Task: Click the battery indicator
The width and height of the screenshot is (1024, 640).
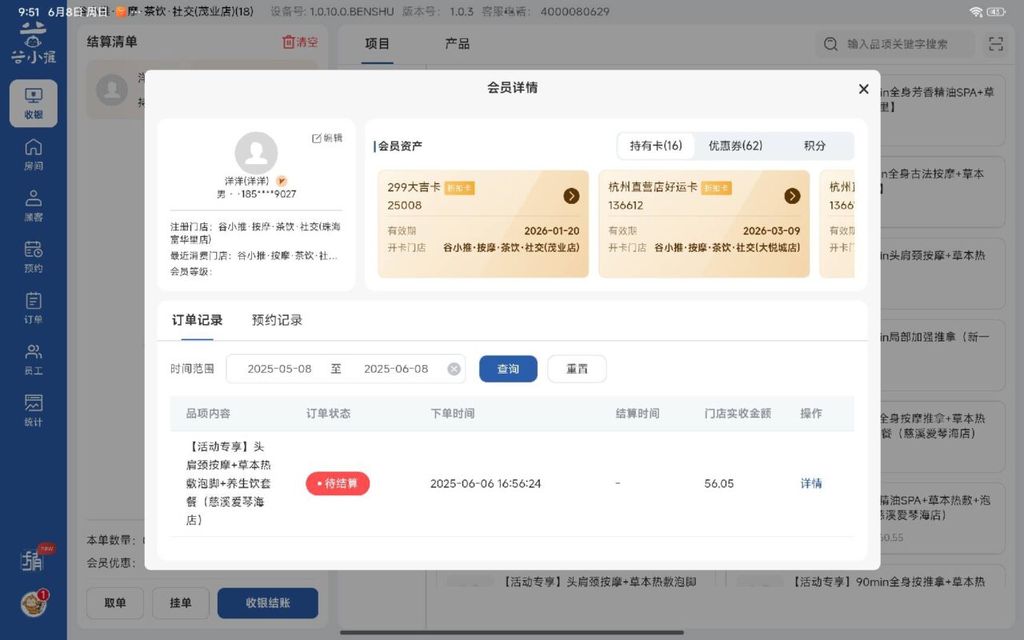Action: tap(996, 12)
